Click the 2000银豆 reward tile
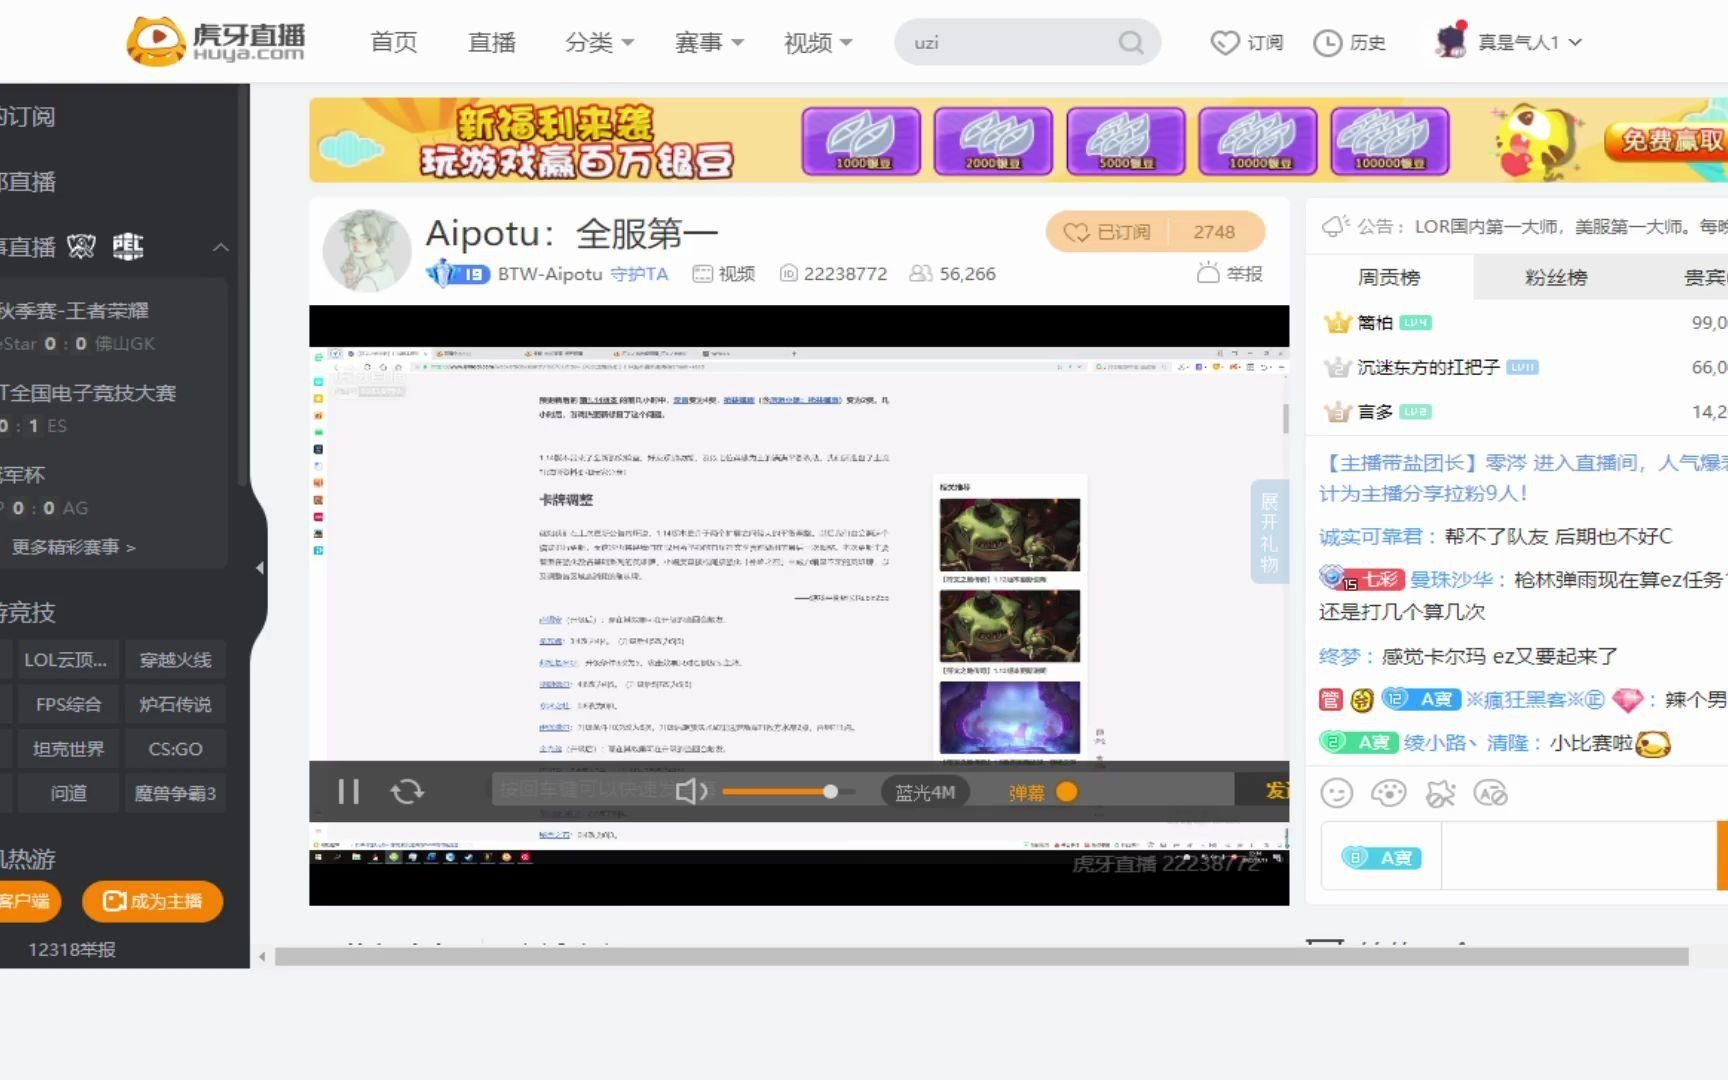1728x1080 pixels. (993, 141)
